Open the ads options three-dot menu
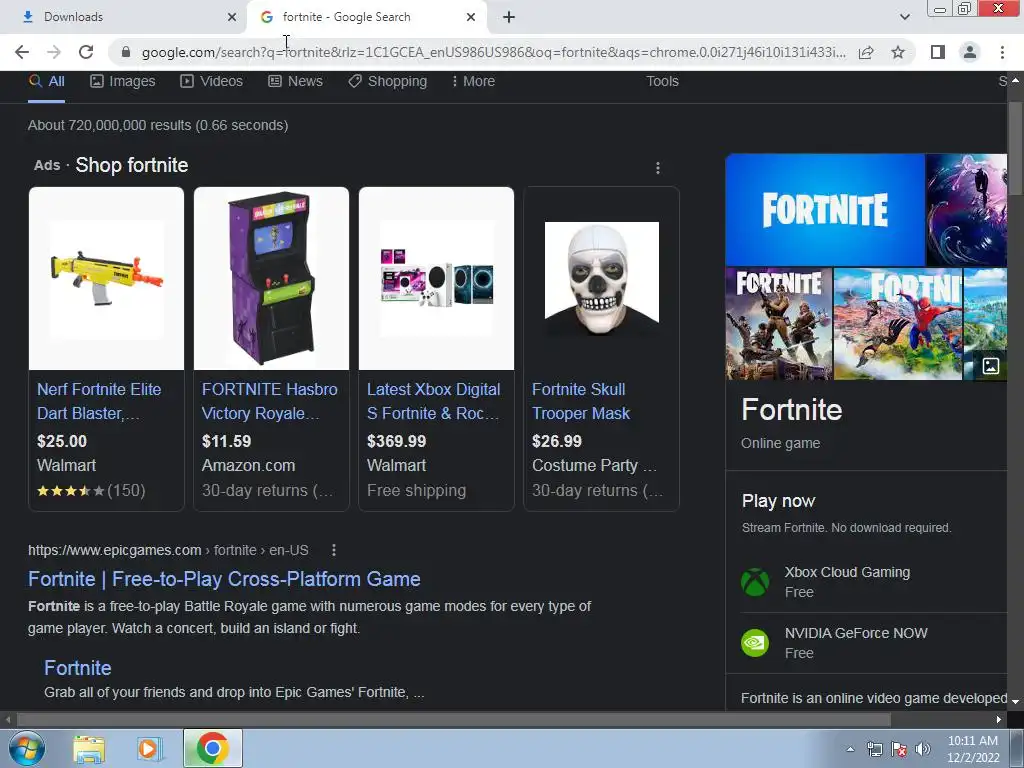The width and height of the screenshot is (1024, 768). tap(658, 168)
